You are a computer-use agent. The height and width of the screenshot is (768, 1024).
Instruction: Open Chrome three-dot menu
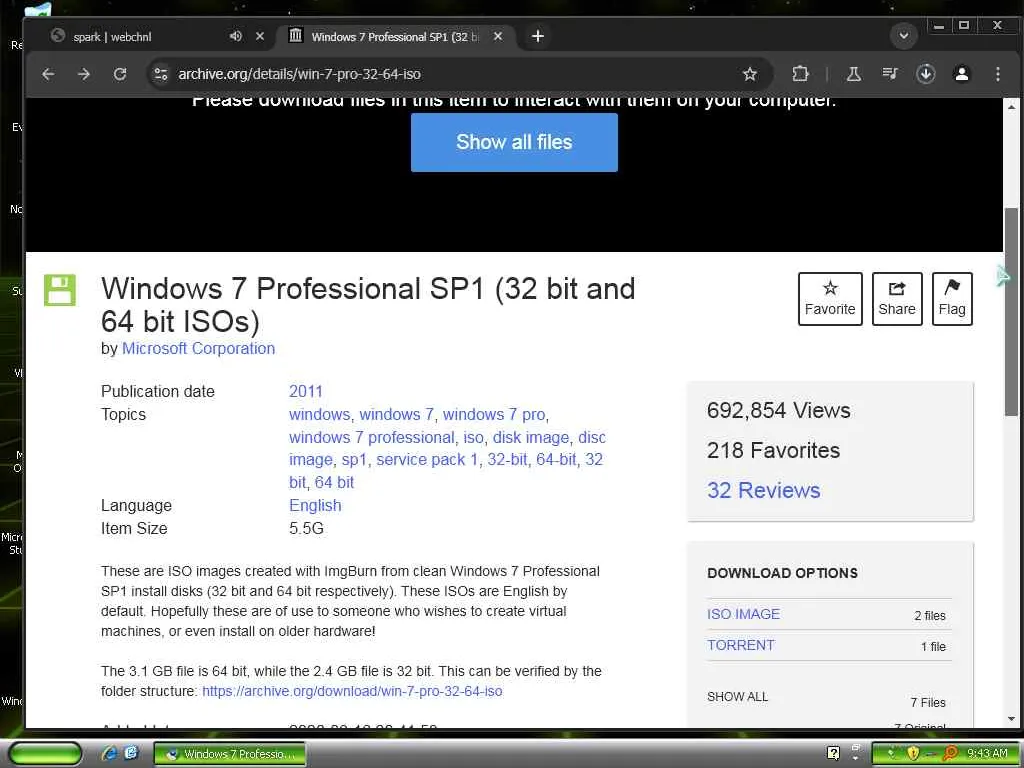point(997,74)
